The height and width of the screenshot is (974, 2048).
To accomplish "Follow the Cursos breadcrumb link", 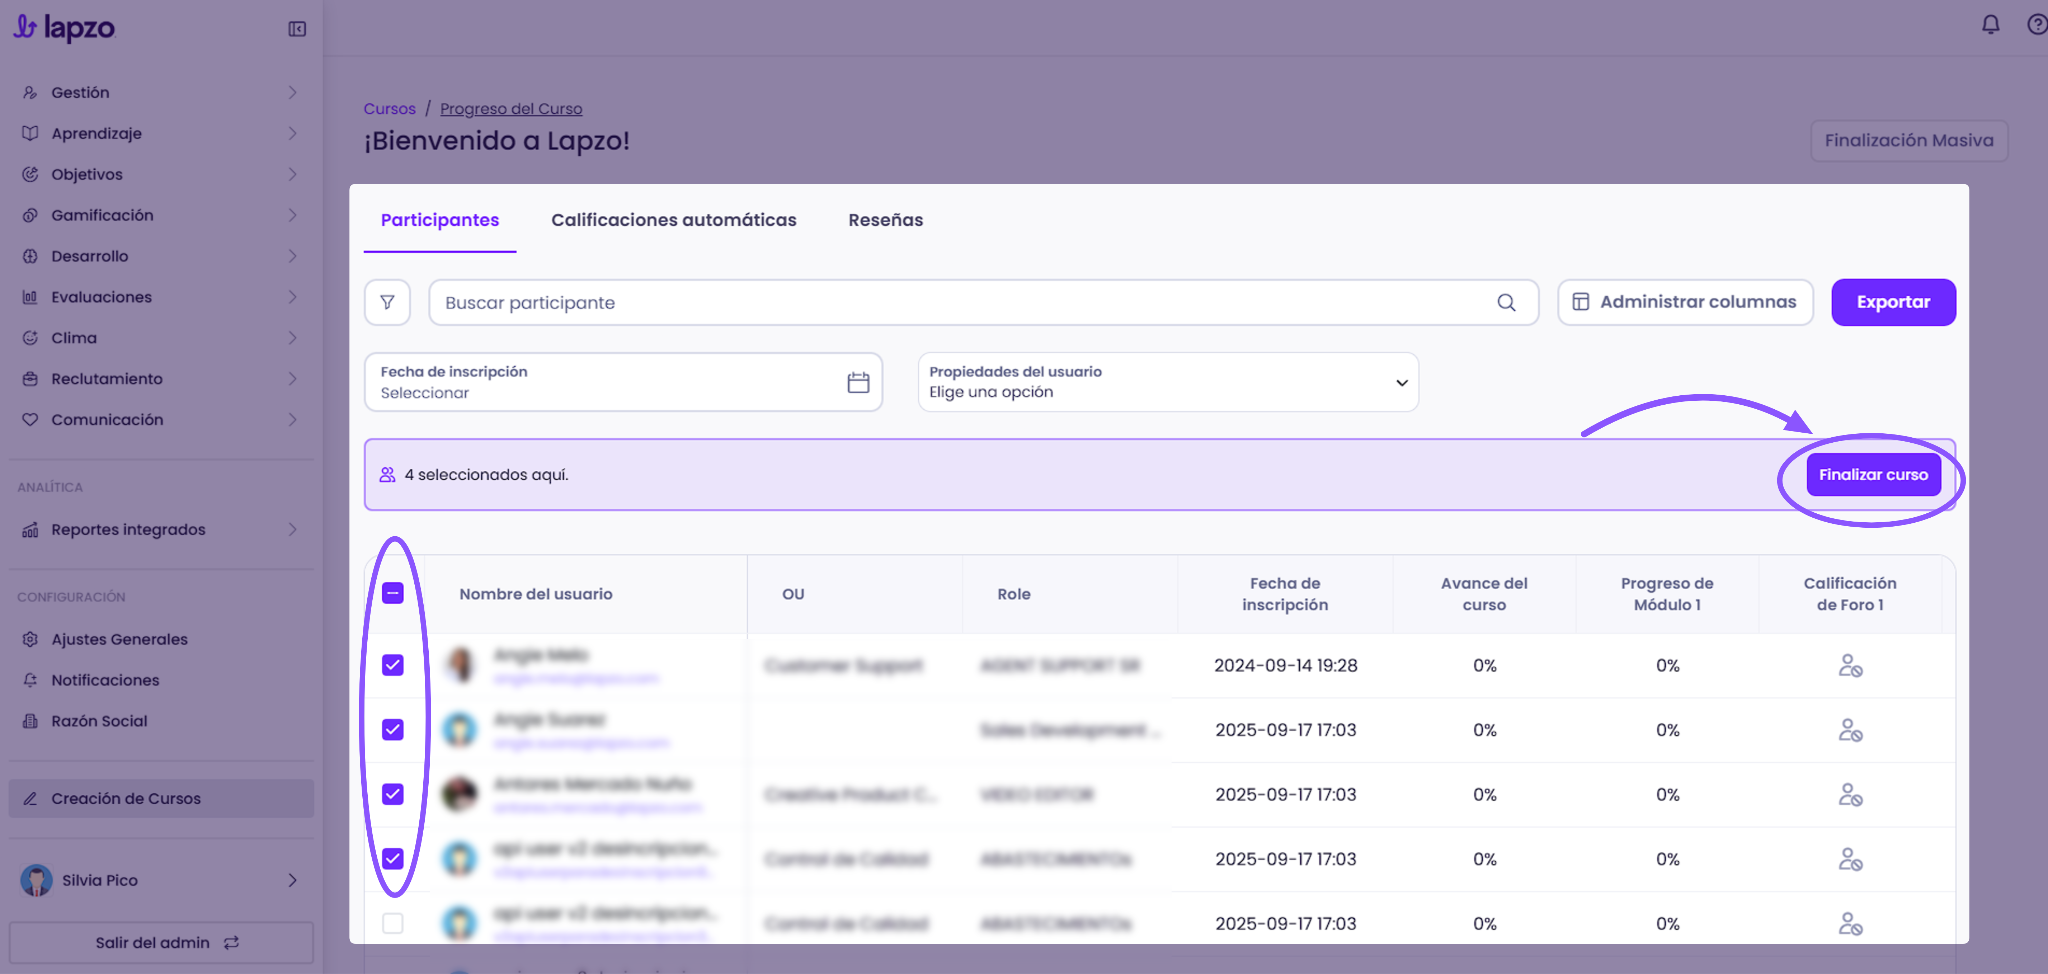I will point(389,108).
